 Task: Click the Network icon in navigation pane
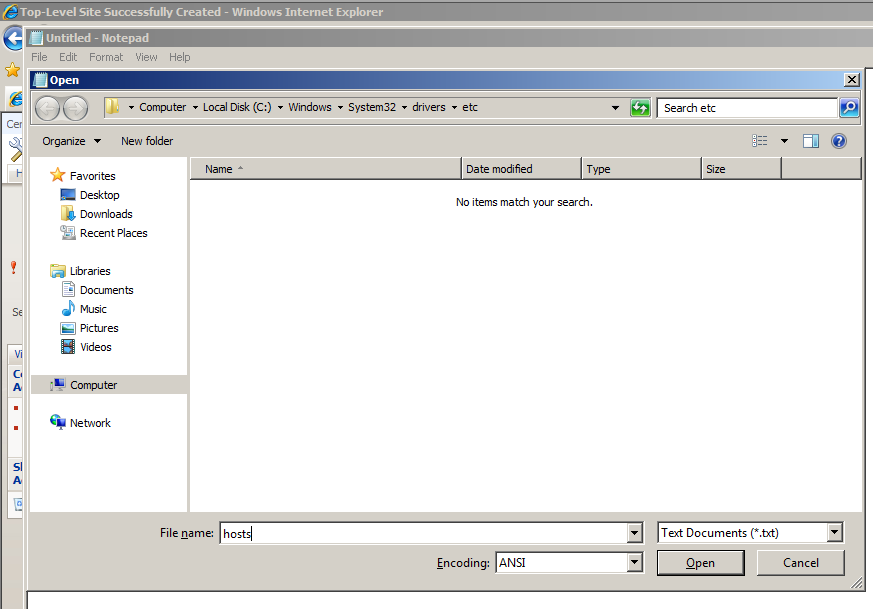click(57, 423)
